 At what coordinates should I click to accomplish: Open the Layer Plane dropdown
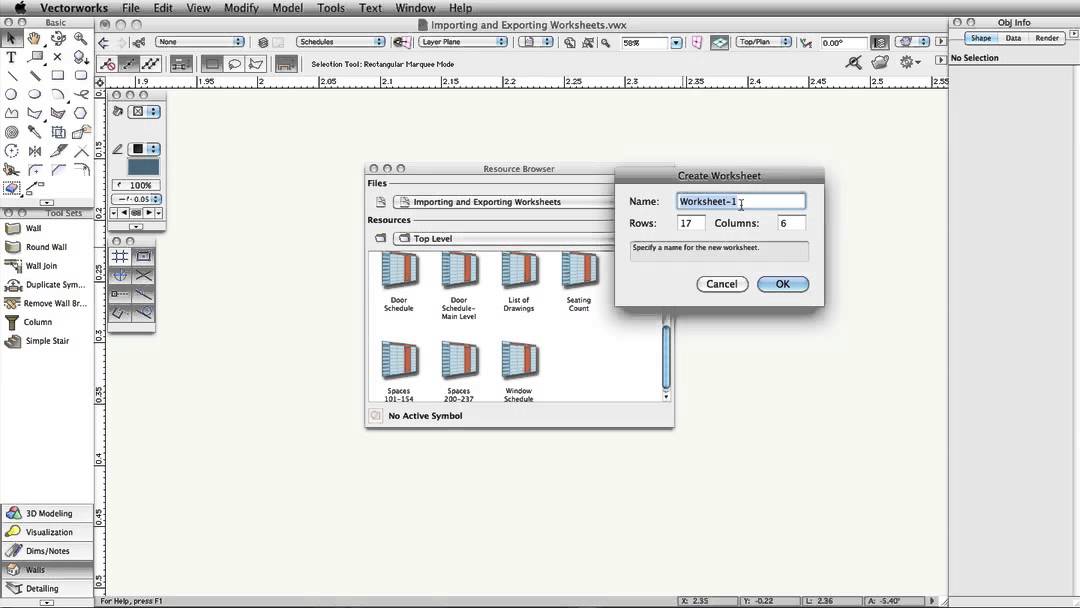(x=463, y=42)
